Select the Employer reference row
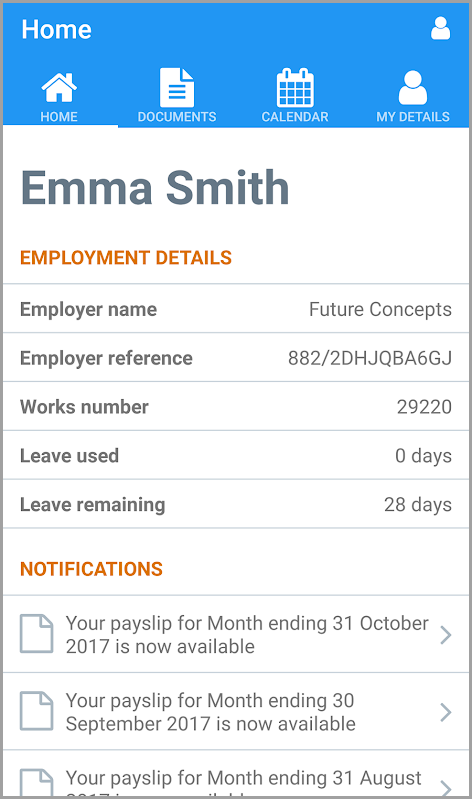 point(236,358)
